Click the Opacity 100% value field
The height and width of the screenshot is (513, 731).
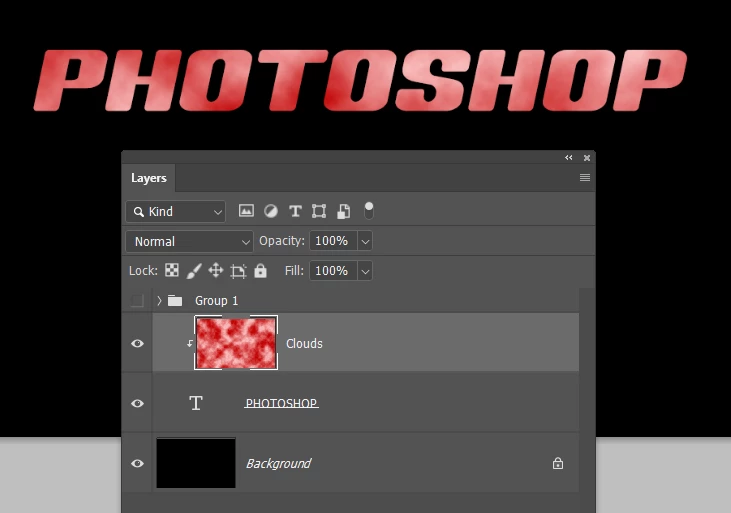pyautogui.click(x=333, y=241)
